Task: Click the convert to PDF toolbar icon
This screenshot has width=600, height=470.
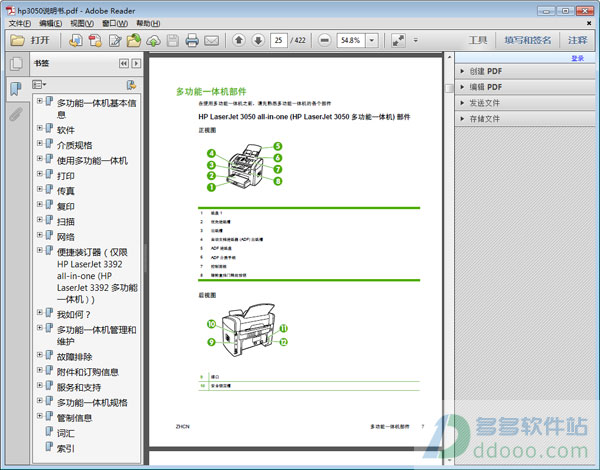Action: (95, 40)
